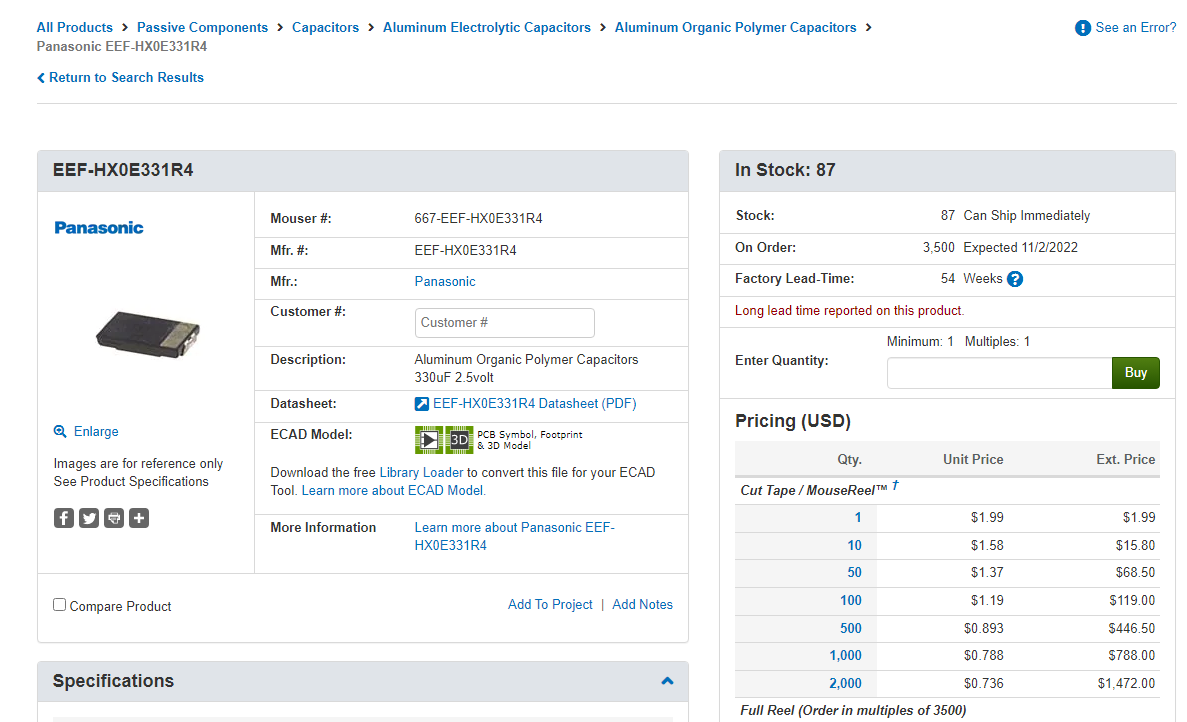Screen dimensions: 1187x722
Task: Click the 3D model ECAD icon
Action: coord(459,440)
